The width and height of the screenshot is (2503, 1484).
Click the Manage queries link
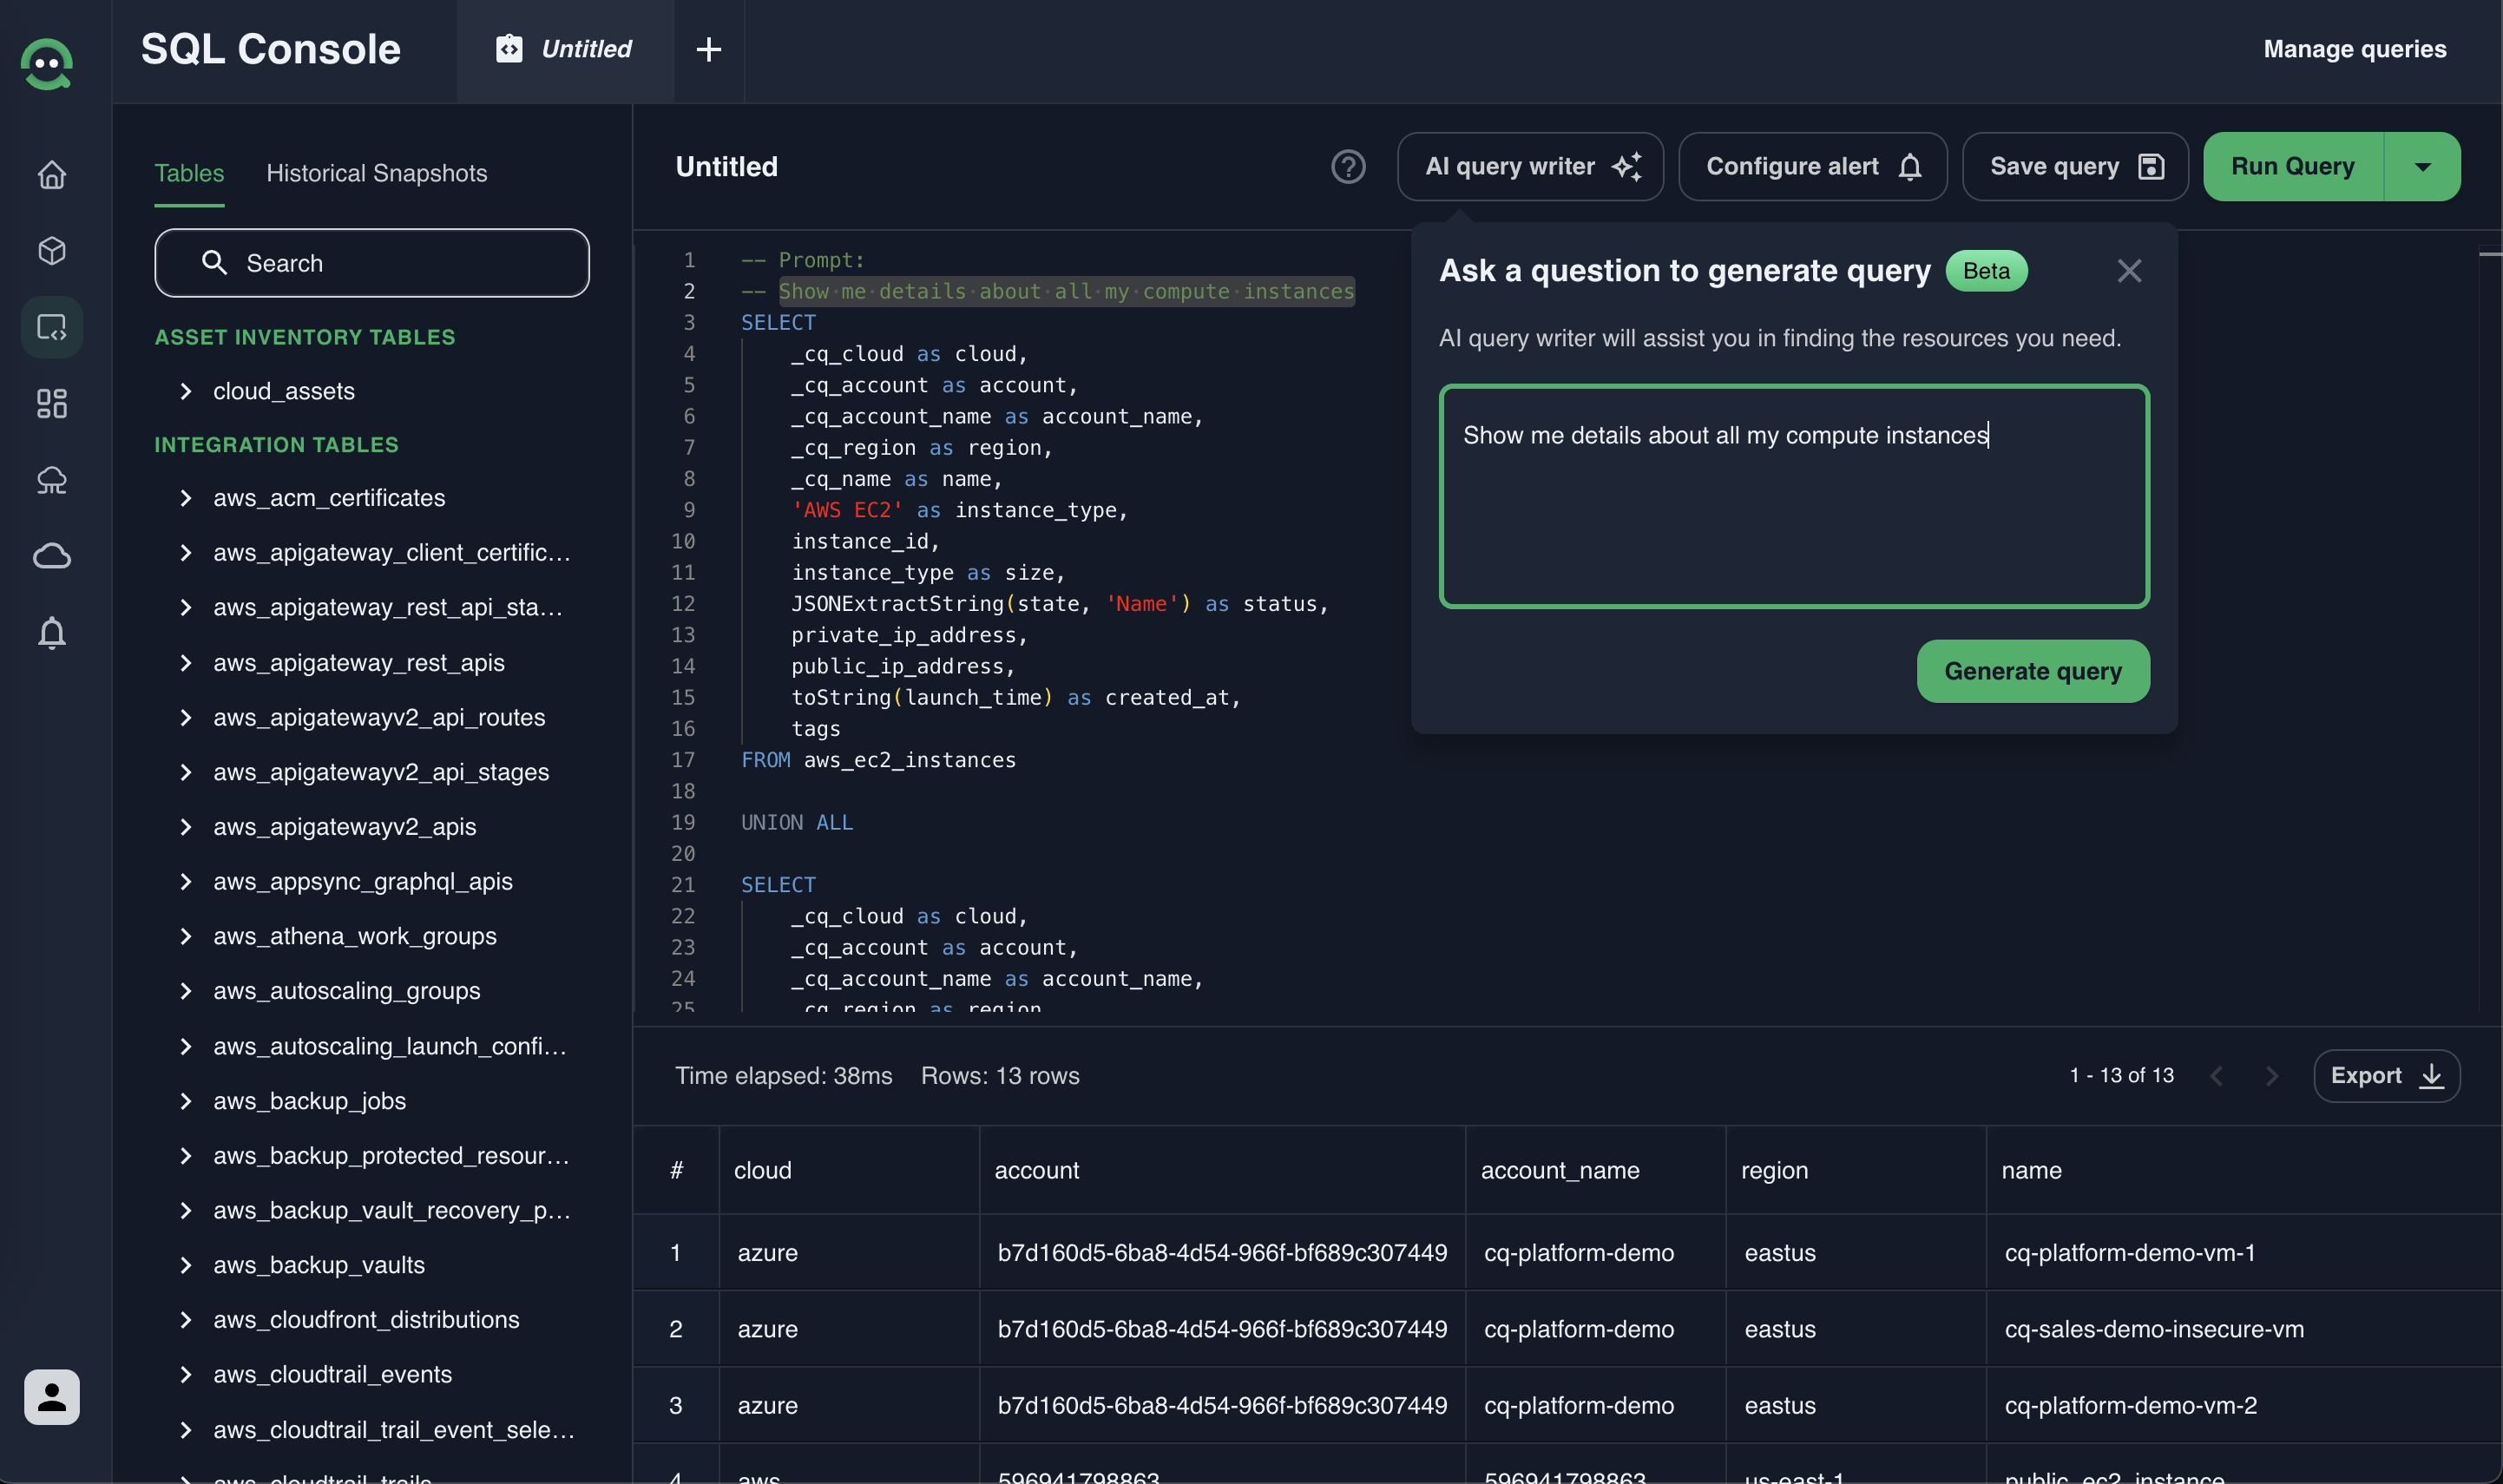[x=2354, y=49]
